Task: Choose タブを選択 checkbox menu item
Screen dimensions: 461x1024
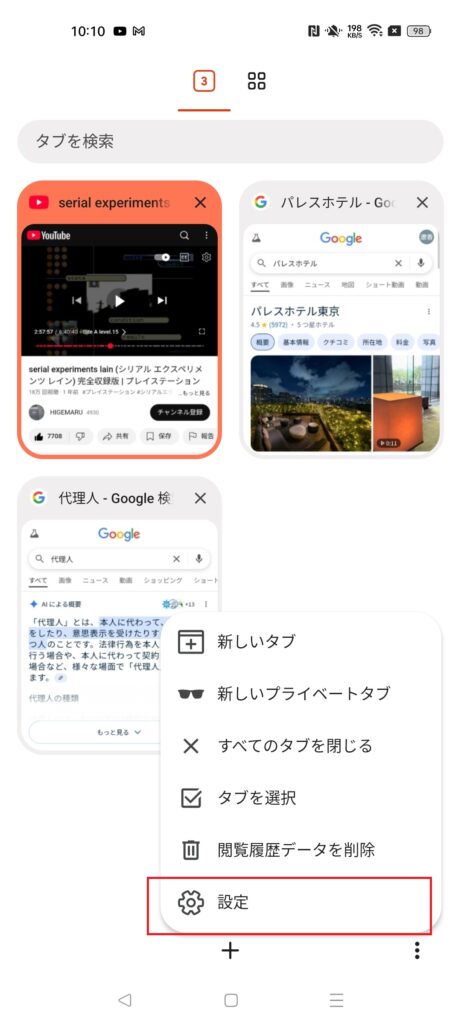Action: pos(300,798)
